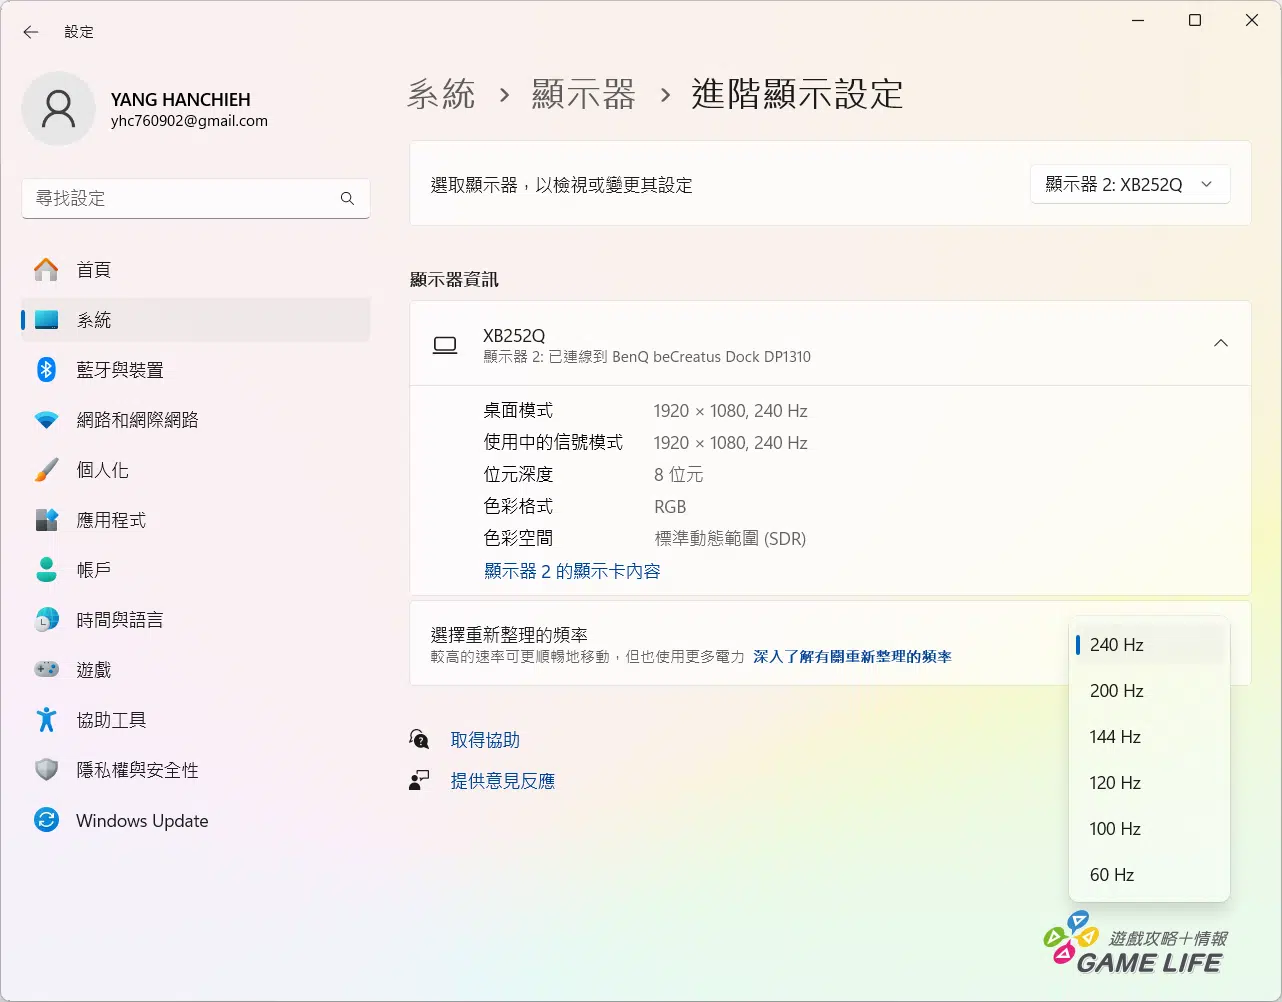Click the back arrow in the title bar
1282x1002 pixels.
coord(31,32)
